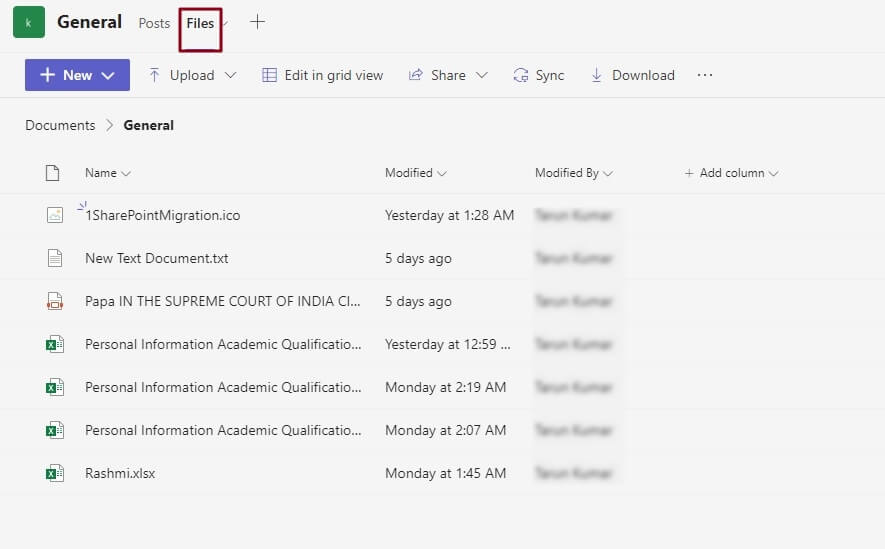Click the New button
This screenshot has height=549, width=885.
(77, 75)
